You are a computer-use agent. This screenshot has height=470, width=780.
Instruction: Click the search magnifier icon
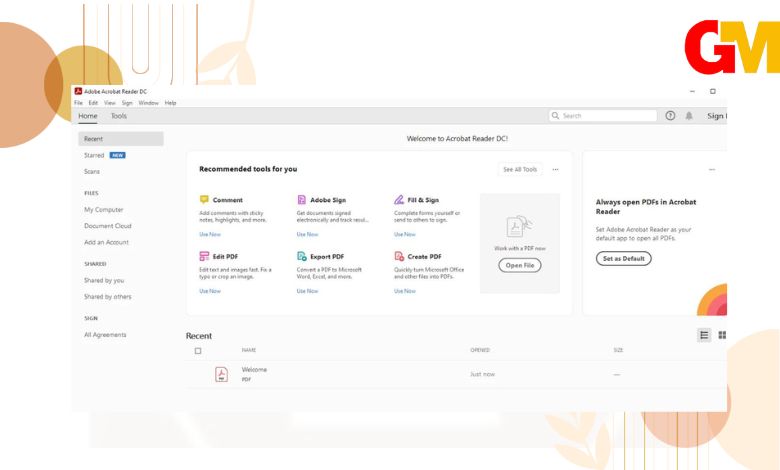pyautogui.click(x=555, y=115)
